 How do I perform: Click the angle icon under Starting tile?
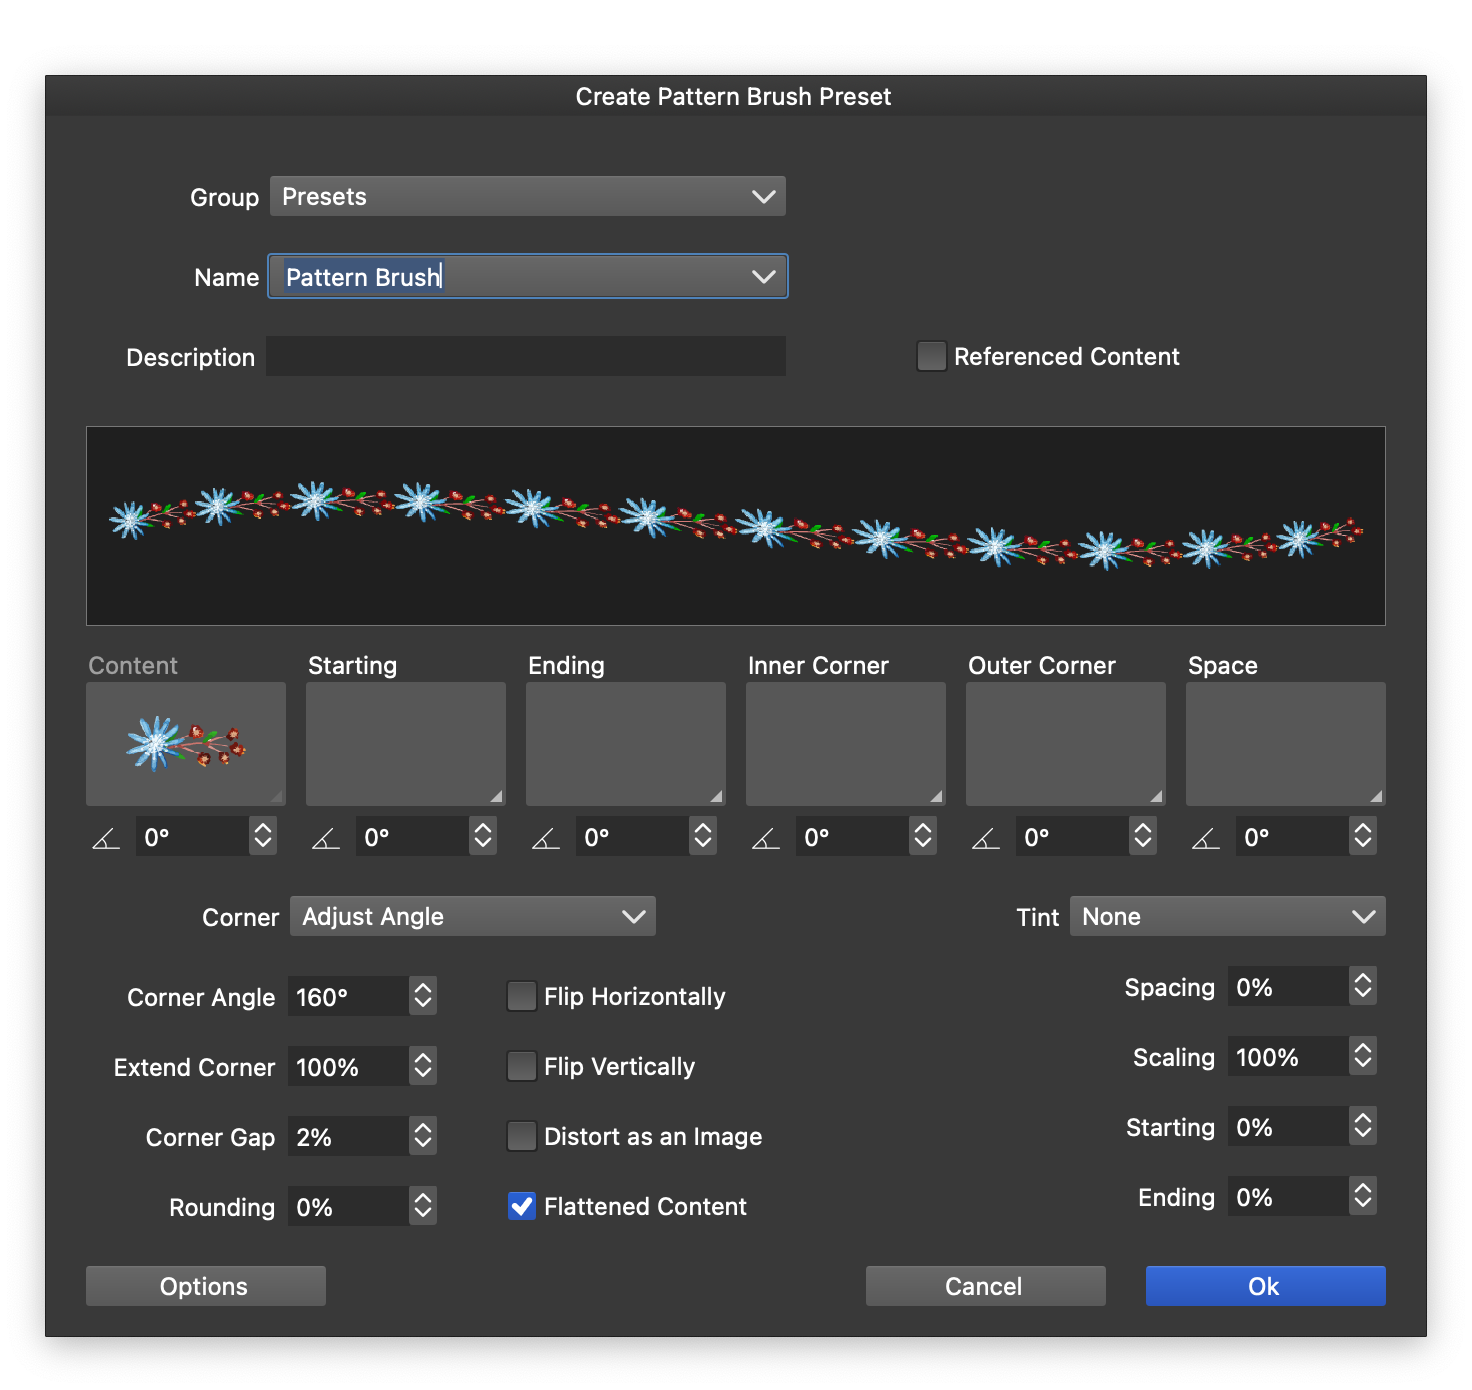click(x=326, y=838)
